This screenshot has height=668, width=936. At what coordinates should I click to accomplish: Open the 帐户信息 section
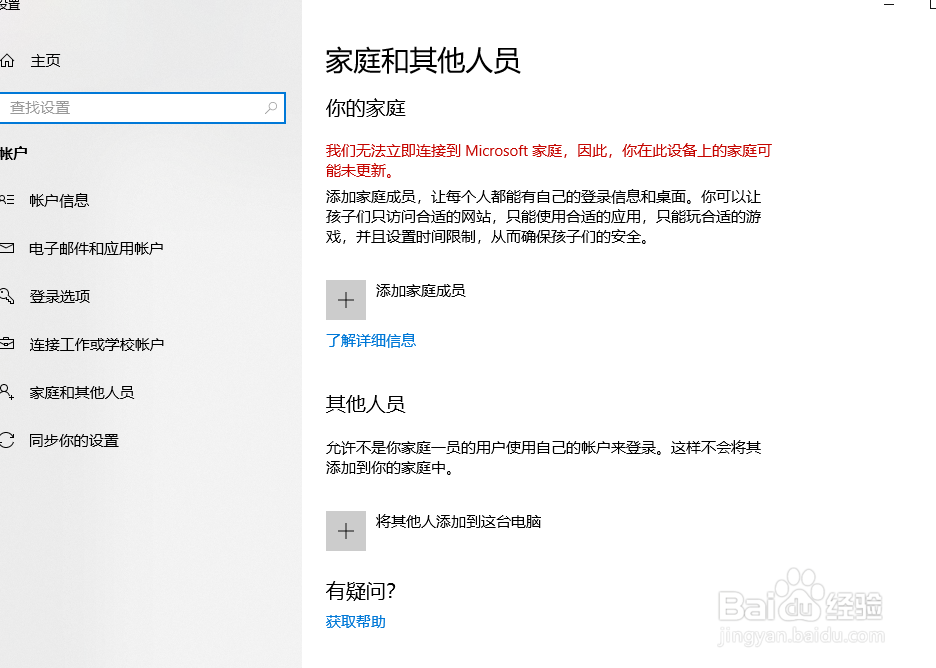pyautogui.click(x=59, y=201)
